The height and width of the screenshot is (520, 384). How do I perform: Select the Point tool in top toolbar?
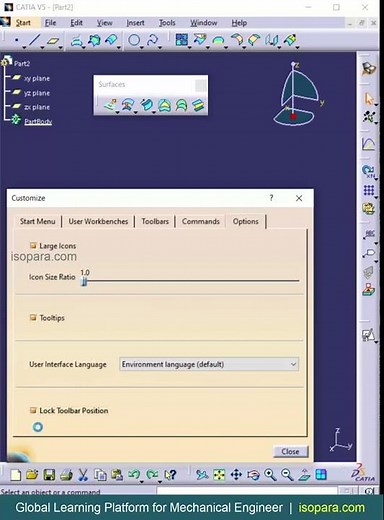[x=16, y=40]
